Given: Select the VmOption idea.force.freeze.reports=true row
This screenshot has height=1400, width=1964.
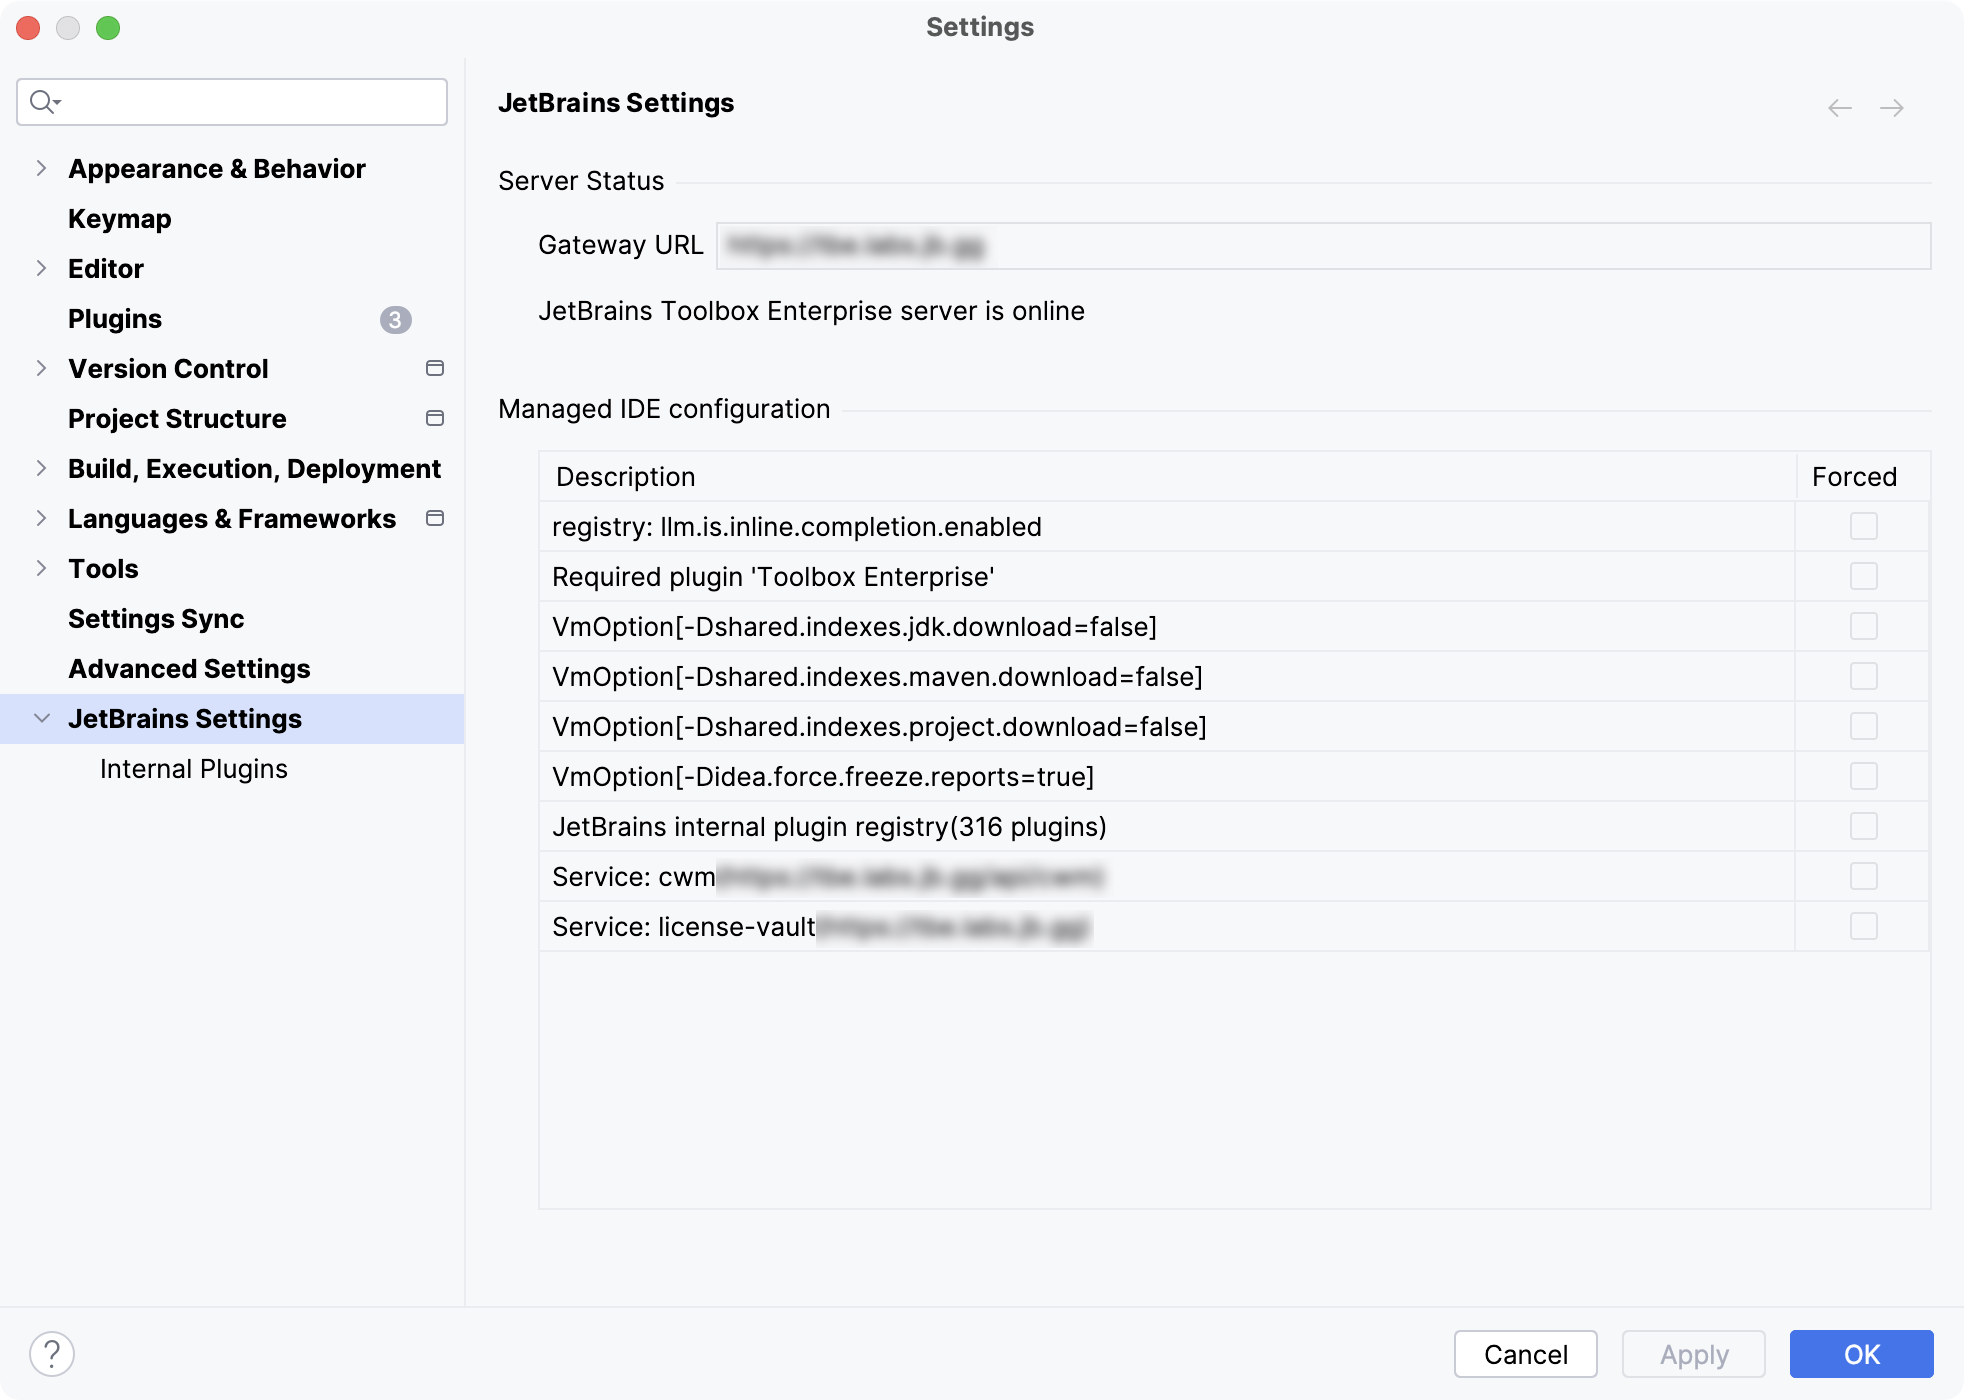Looking at the screenshot, I should 1234,776.
